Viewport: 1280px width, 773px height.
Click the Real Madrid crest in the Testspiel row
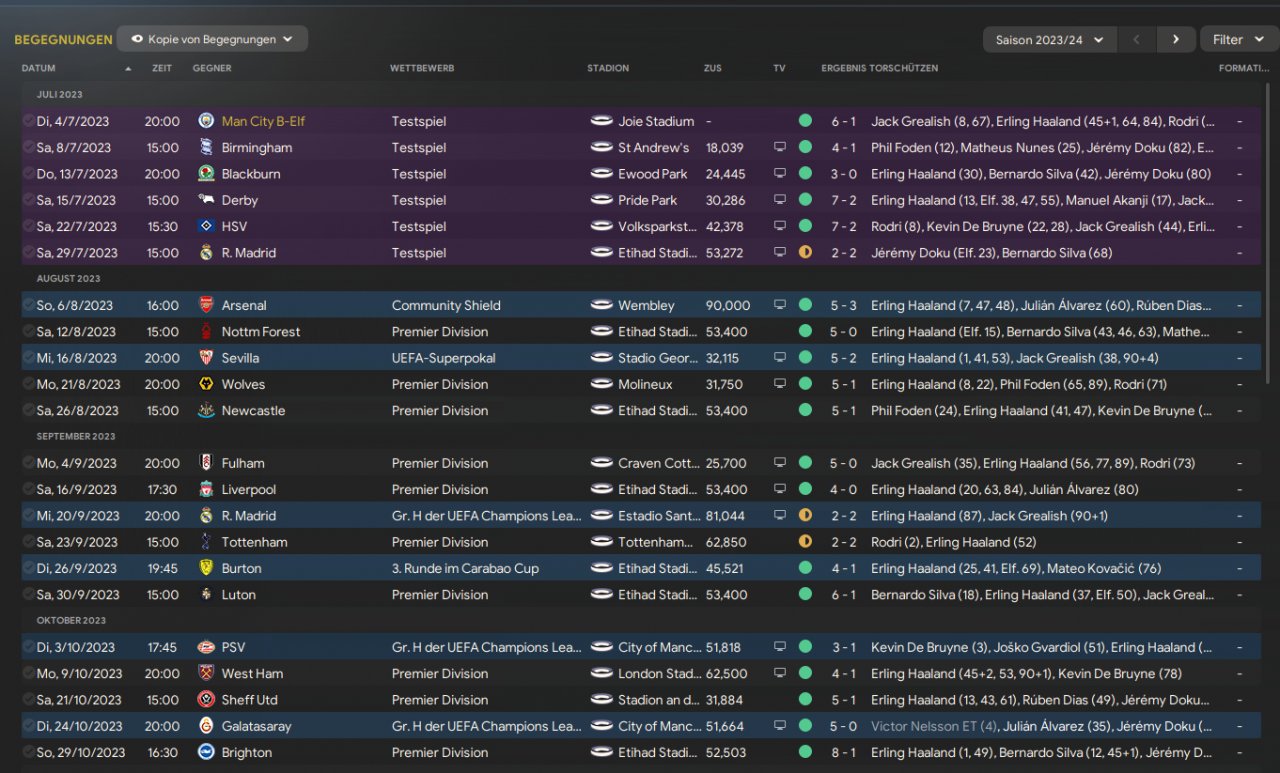pyautogui.click(x=206, y=253)
